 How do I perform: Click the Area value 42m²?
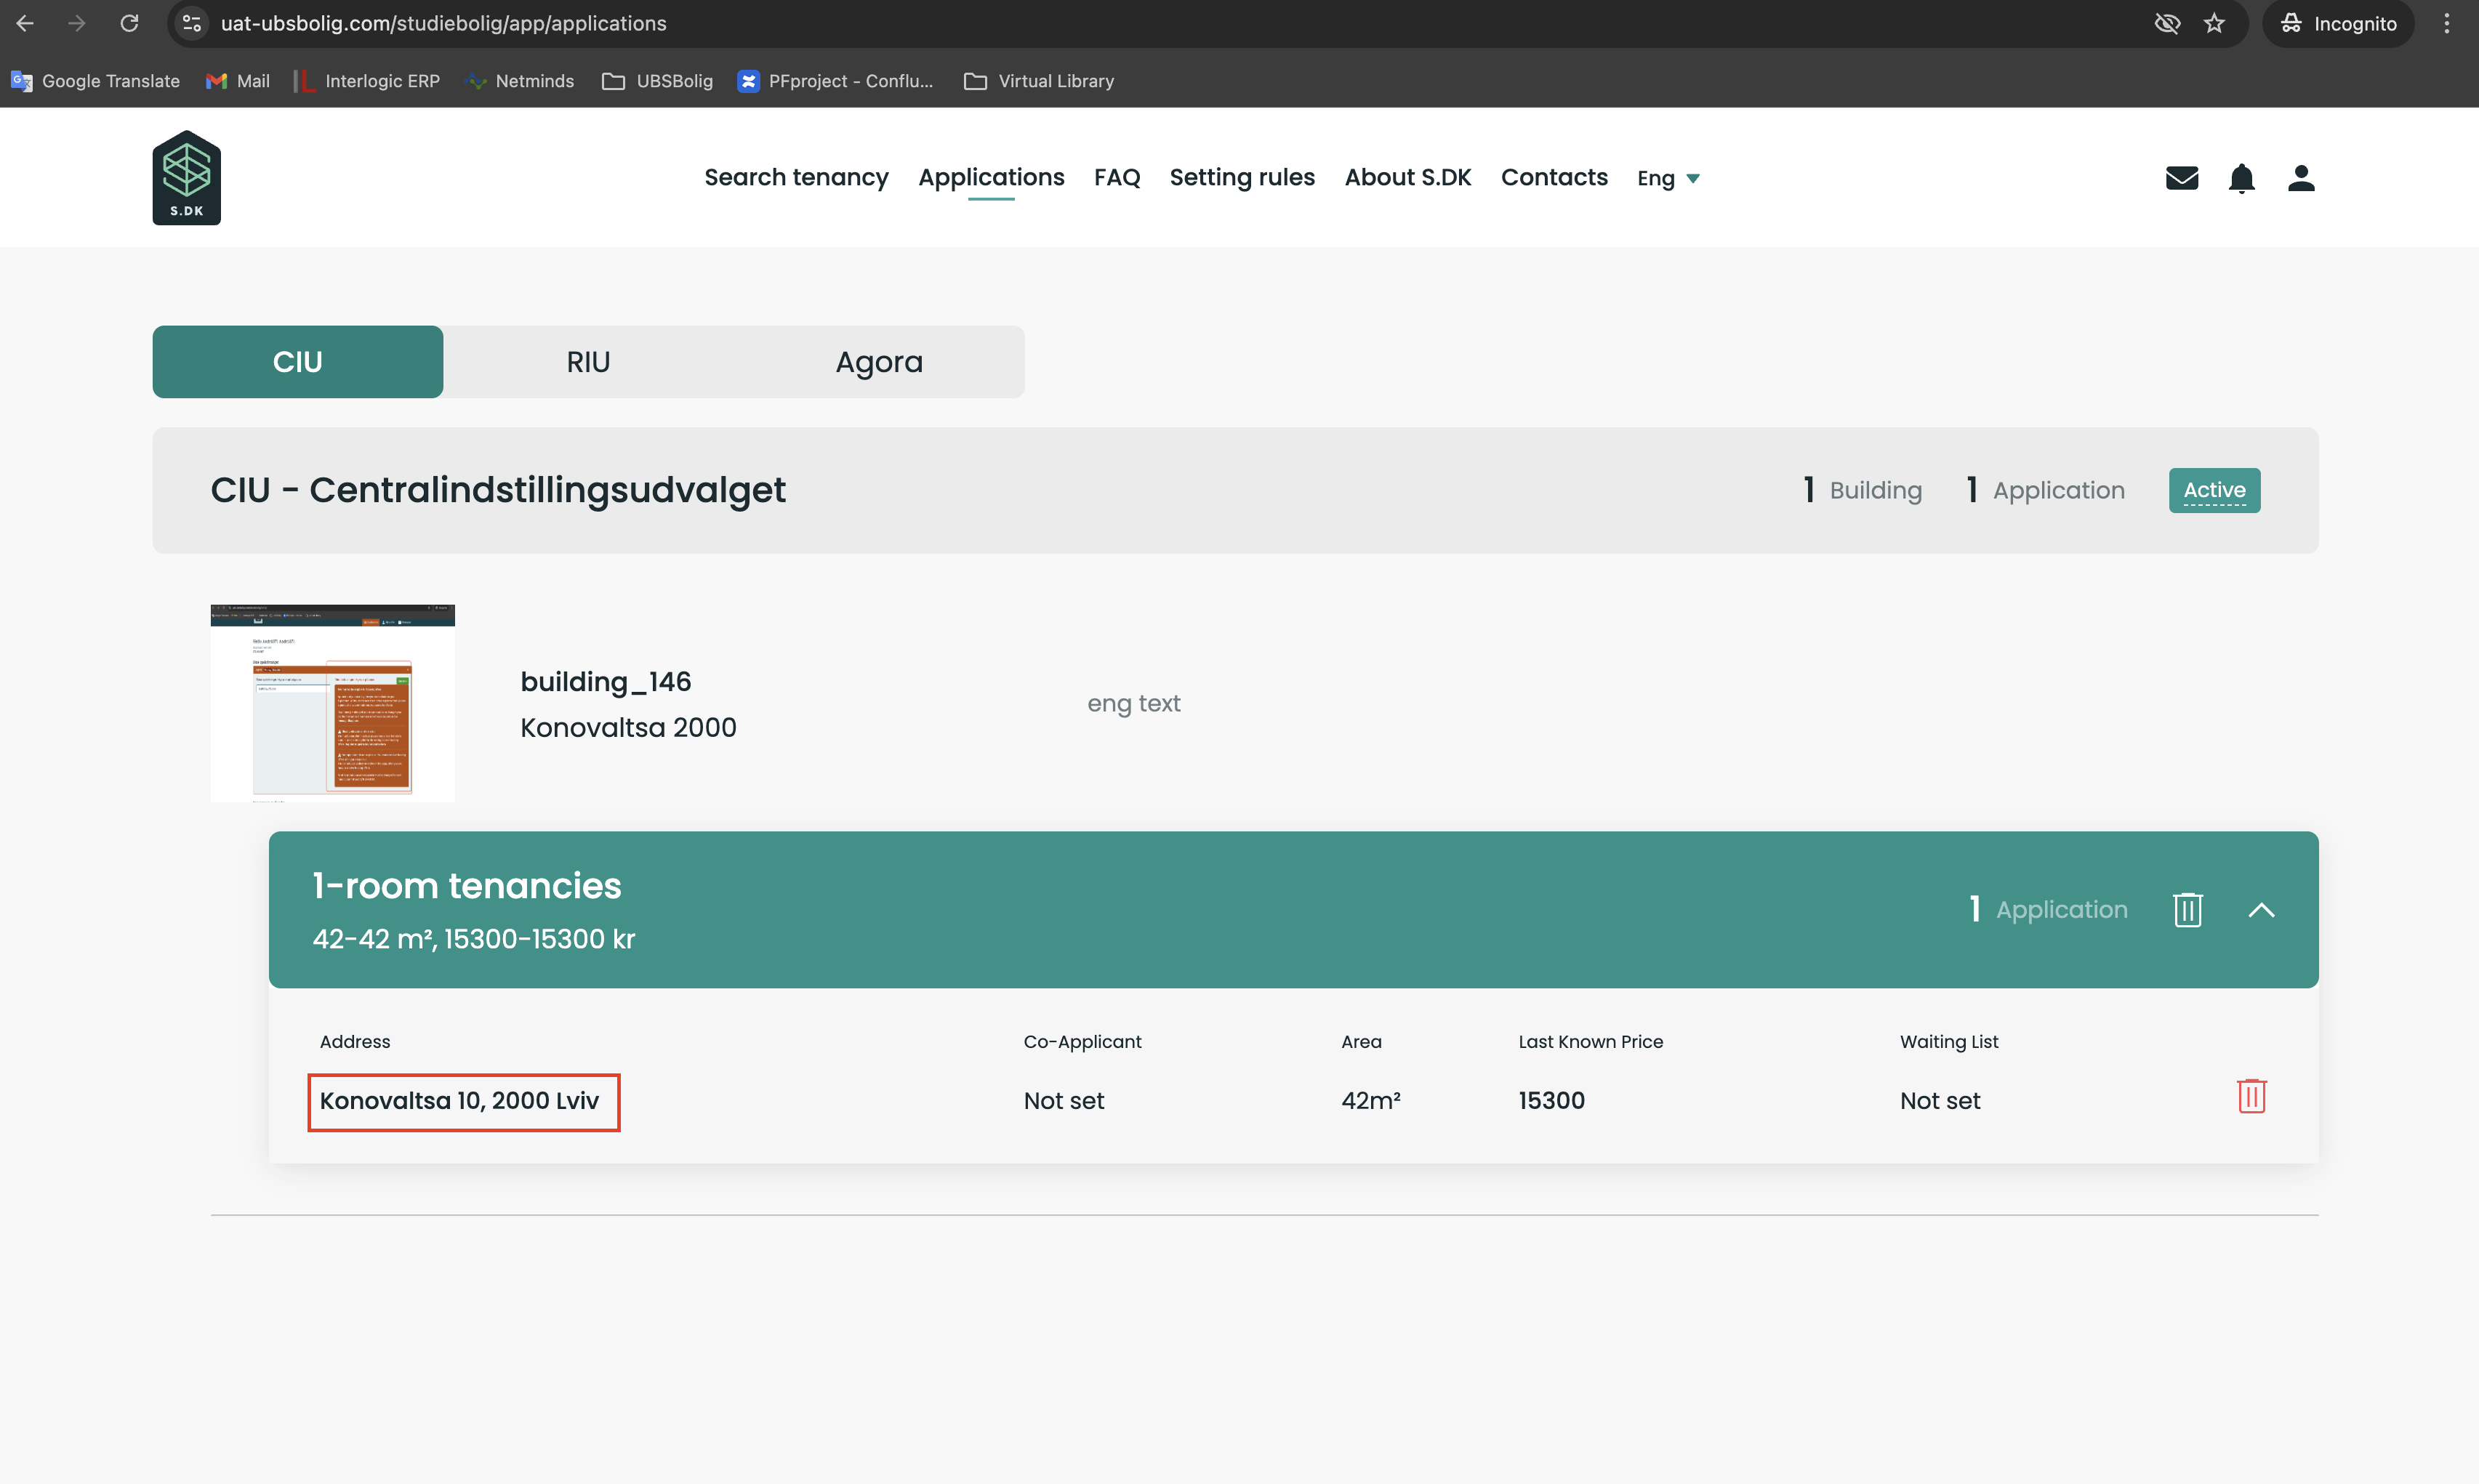(1370, 1101)
